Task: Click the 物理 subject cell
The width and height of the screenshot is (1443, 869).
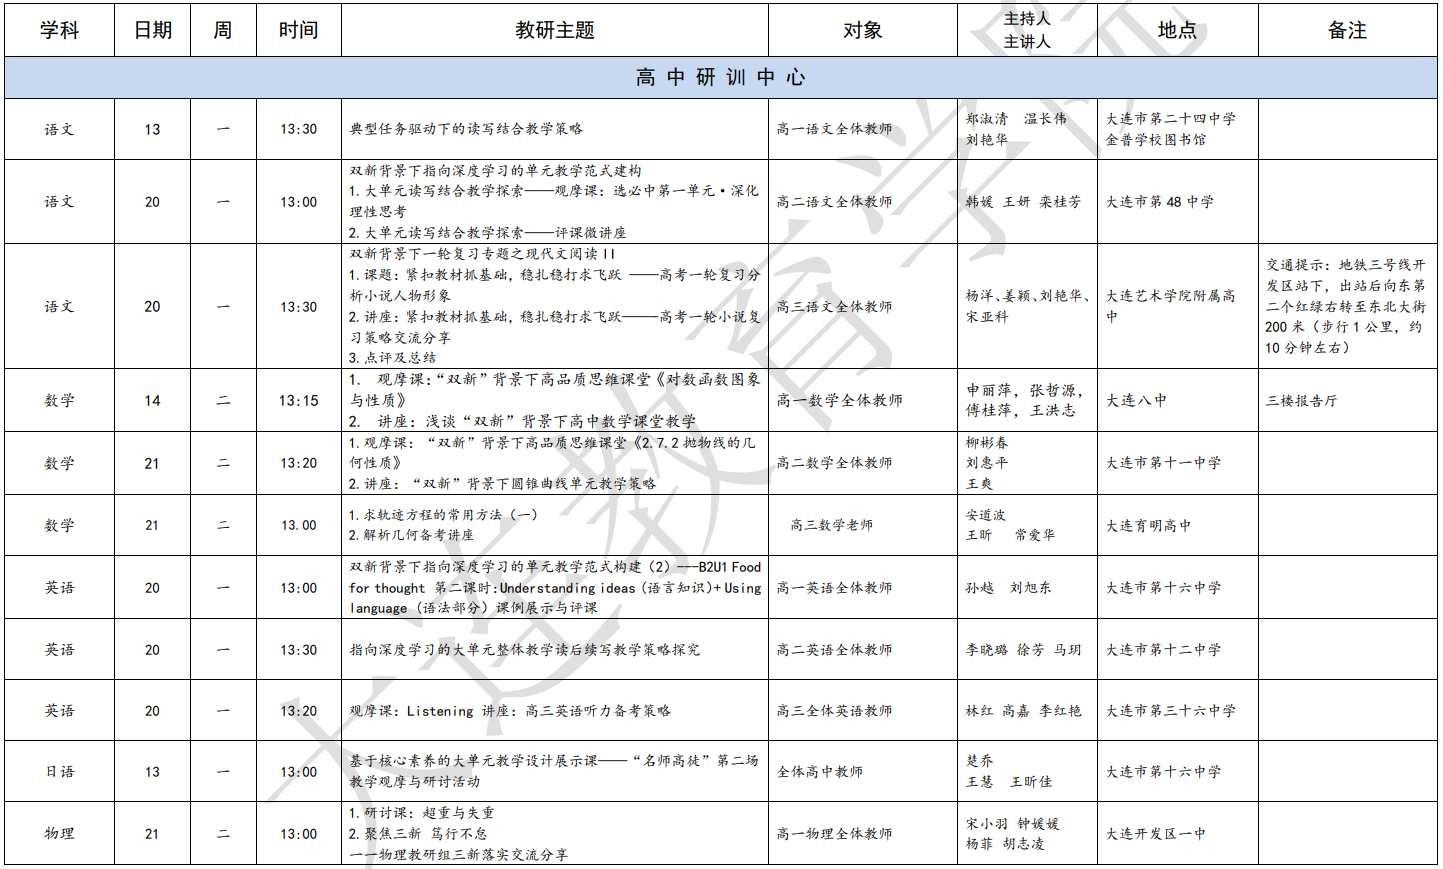Action: point(59,834)
